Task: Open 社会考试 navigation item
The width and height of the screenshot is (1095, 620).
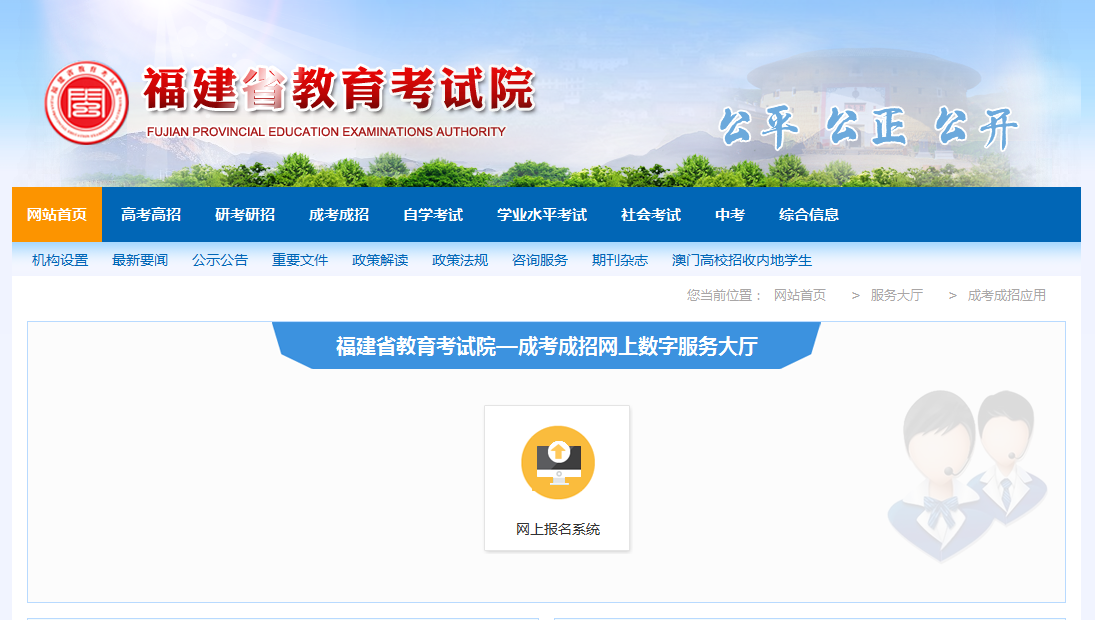Action: coord(651,214)
